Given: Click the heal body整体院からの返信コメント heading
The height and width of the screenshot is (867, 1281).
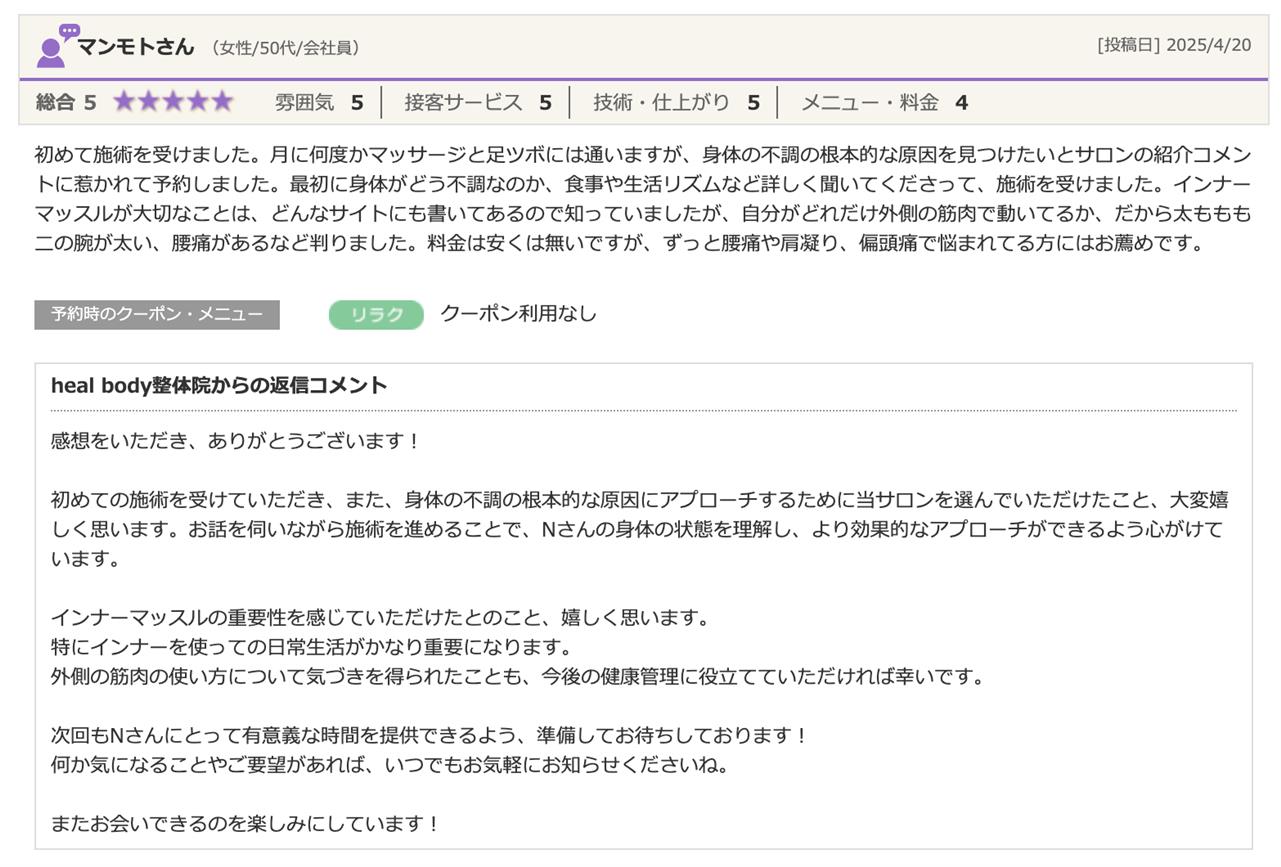Looking at the screenshot, I should [219, 386].
